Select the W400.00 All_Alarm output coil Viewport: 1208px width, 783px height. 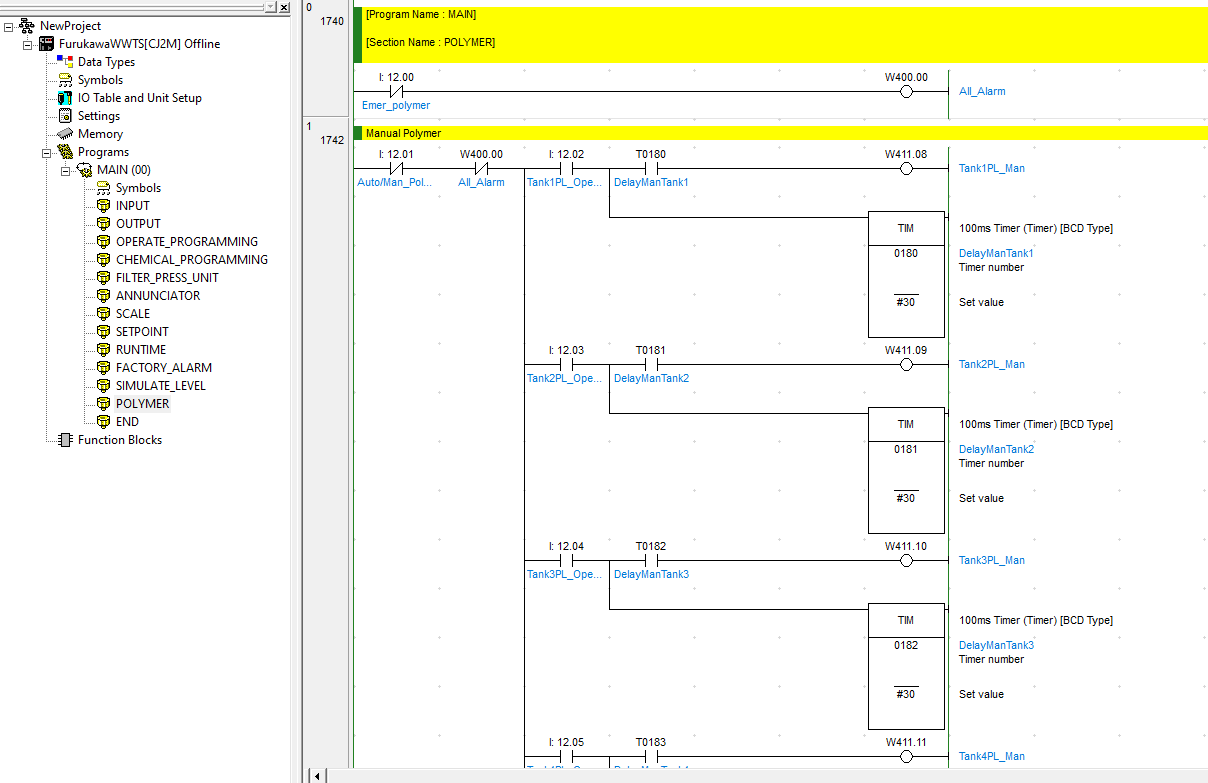pyautogui.click(x=906, y=91)
